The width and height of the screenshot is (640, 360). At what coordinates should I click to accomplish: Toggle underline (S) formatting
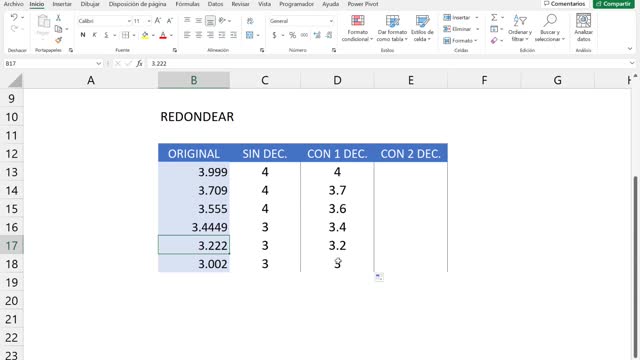[106, 35]
